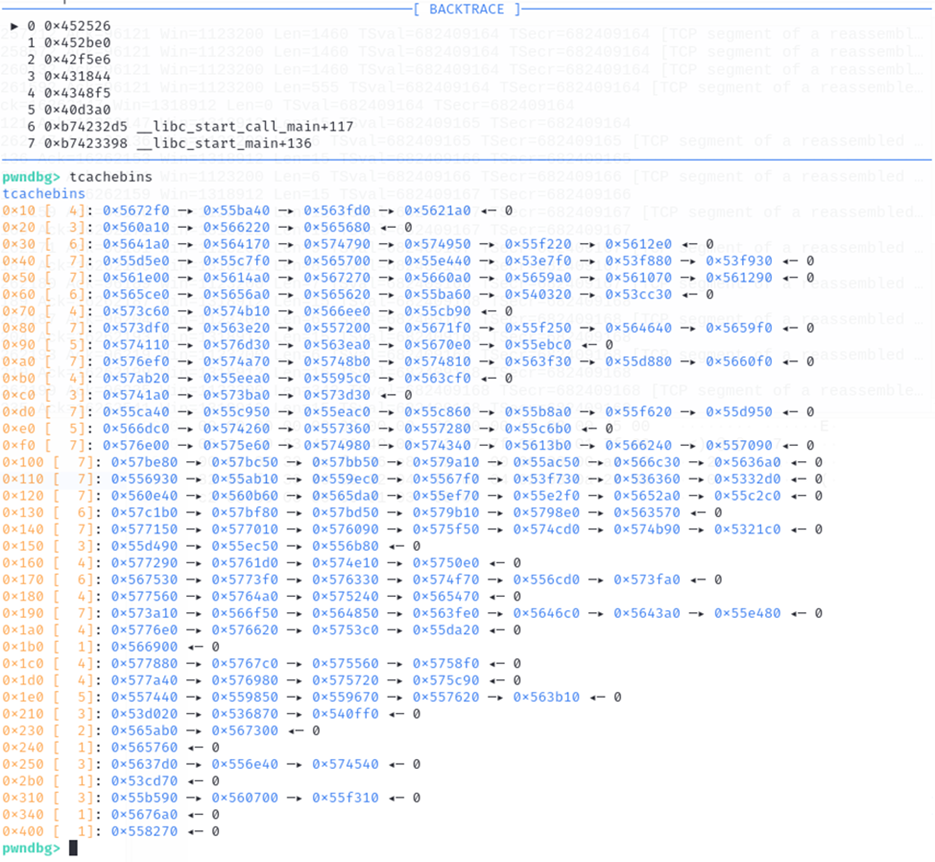Screen dimensions: 935x862
Task: Click address 0x57c1b0 in 0x130 bin
Action: tap(144, 512)
